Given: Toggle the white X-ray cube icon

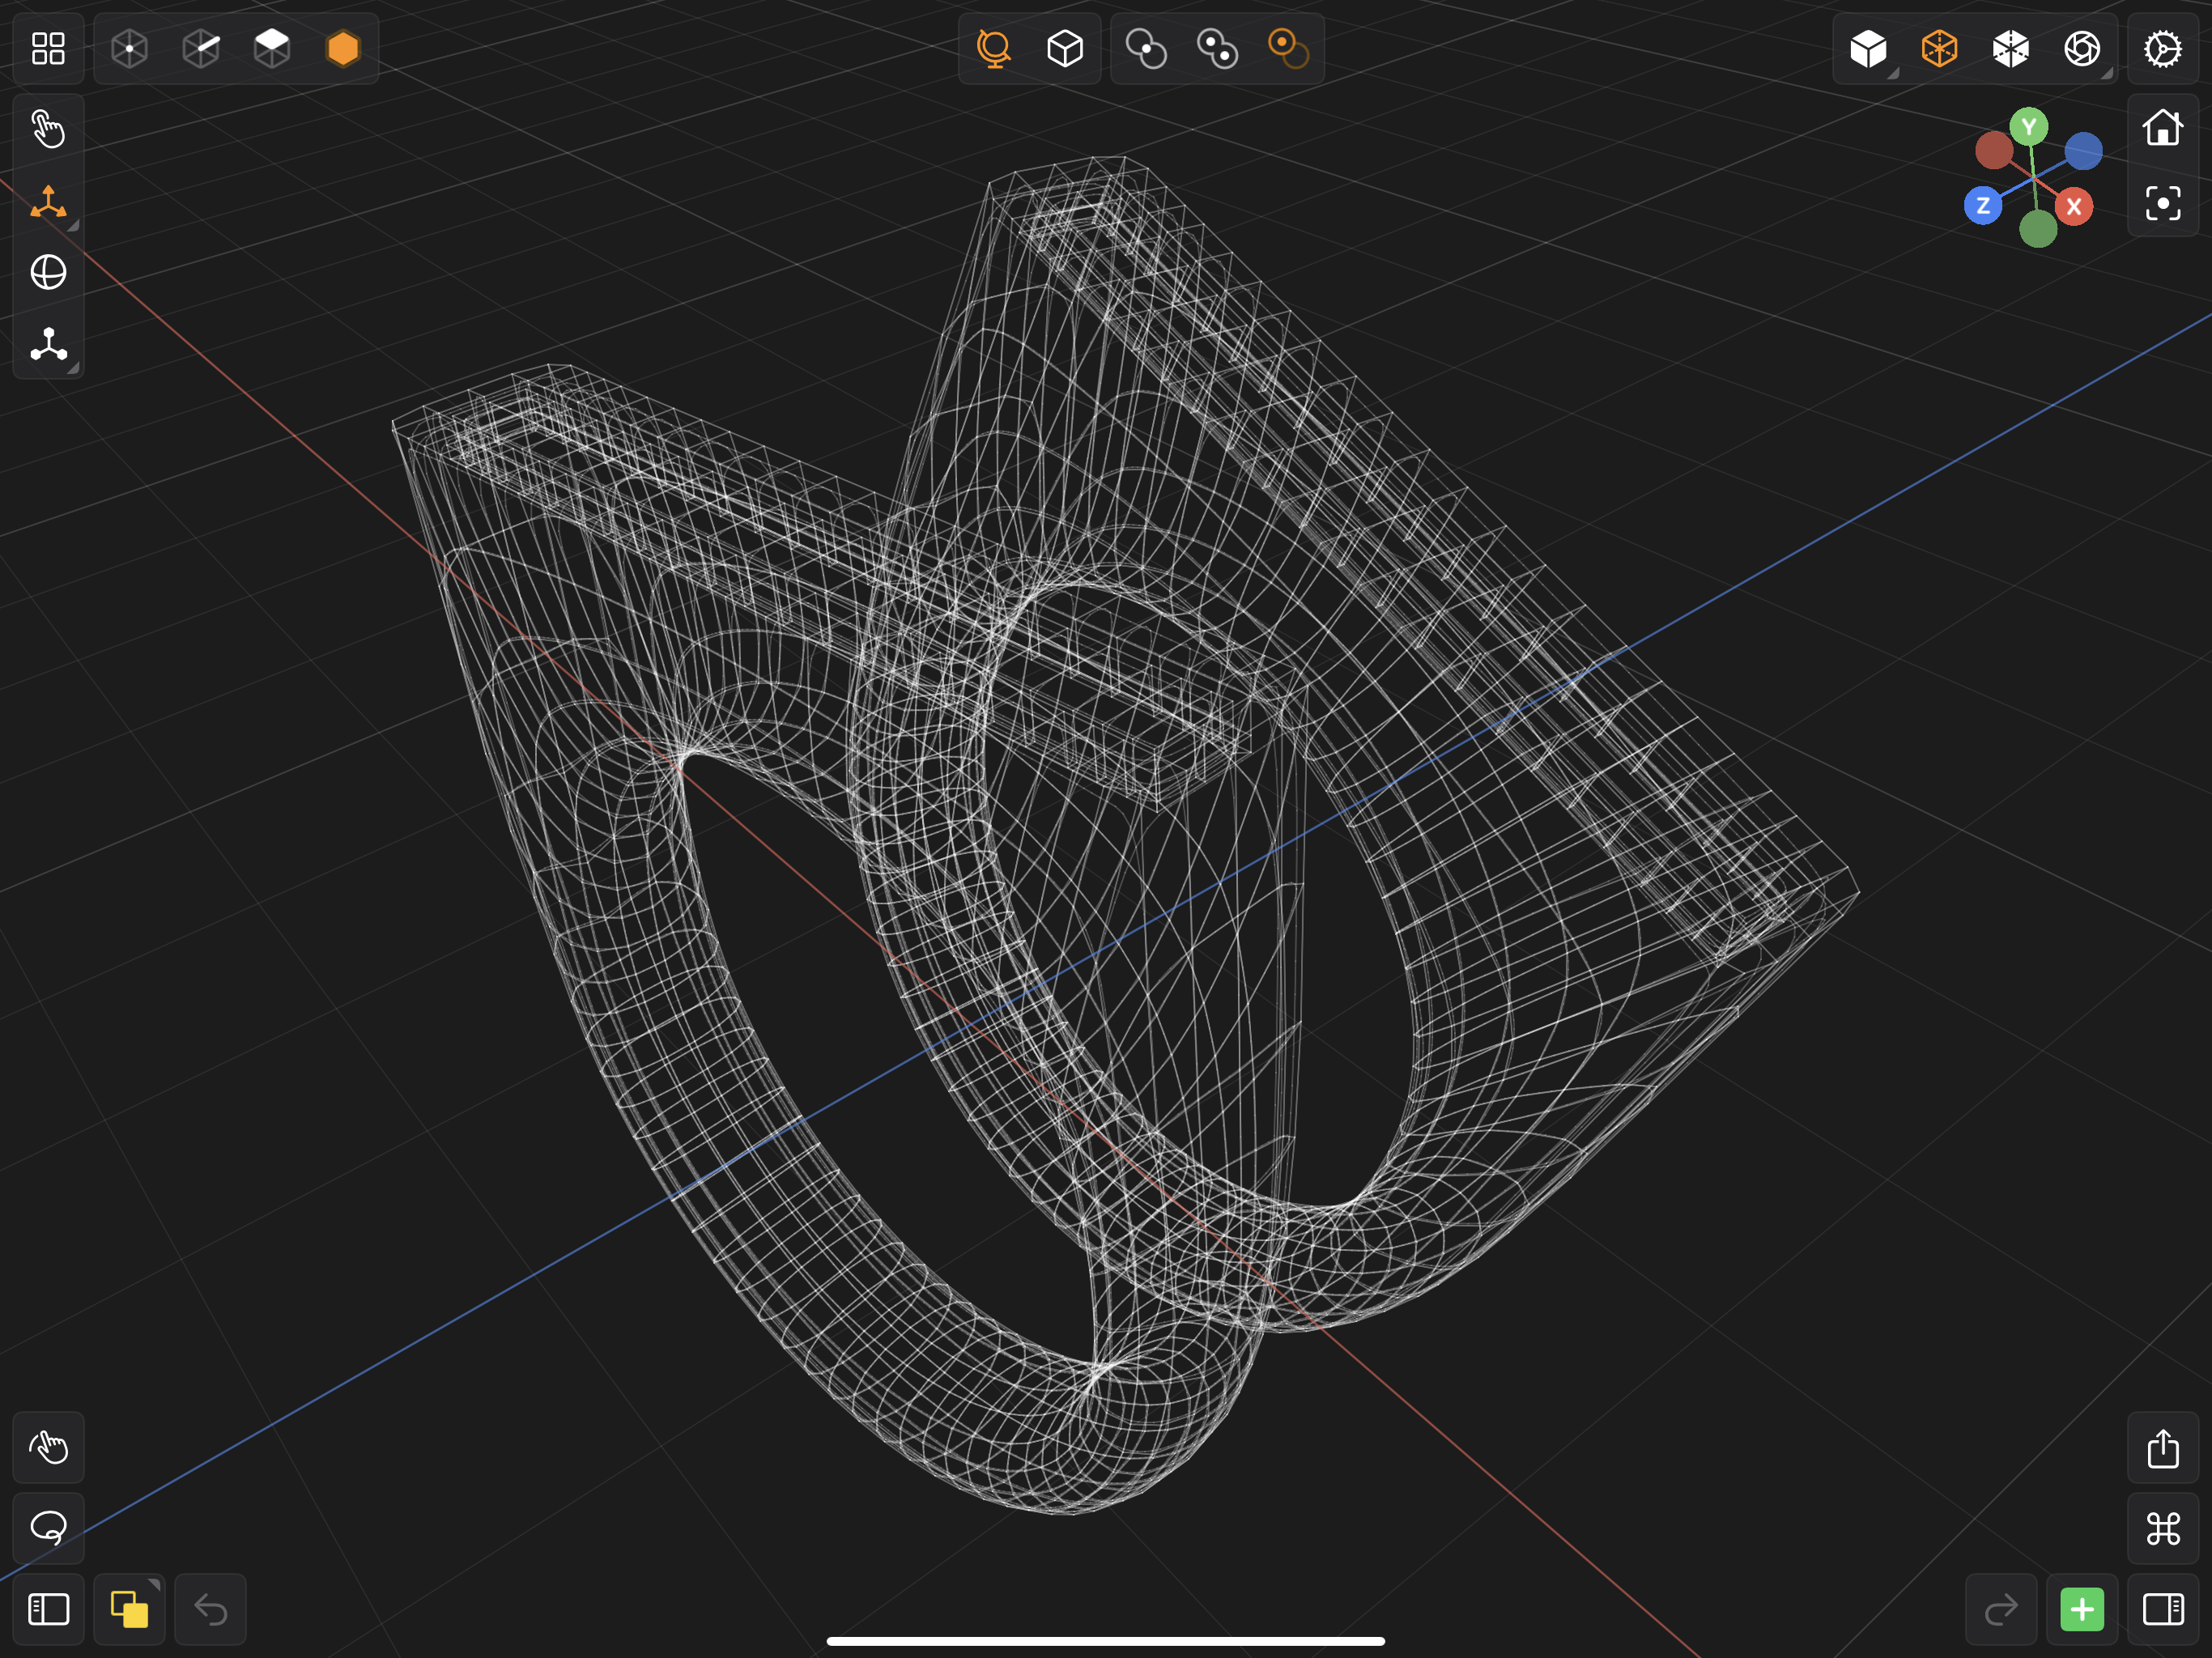Looking at the screenshot, I should click(x=2010, y=48).
